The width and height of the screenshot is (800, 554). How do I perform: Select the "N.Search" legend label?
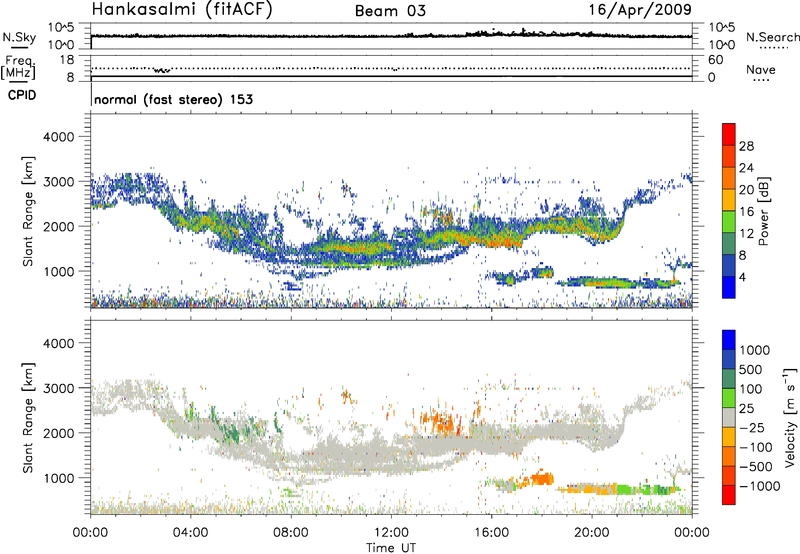[773, 37]
